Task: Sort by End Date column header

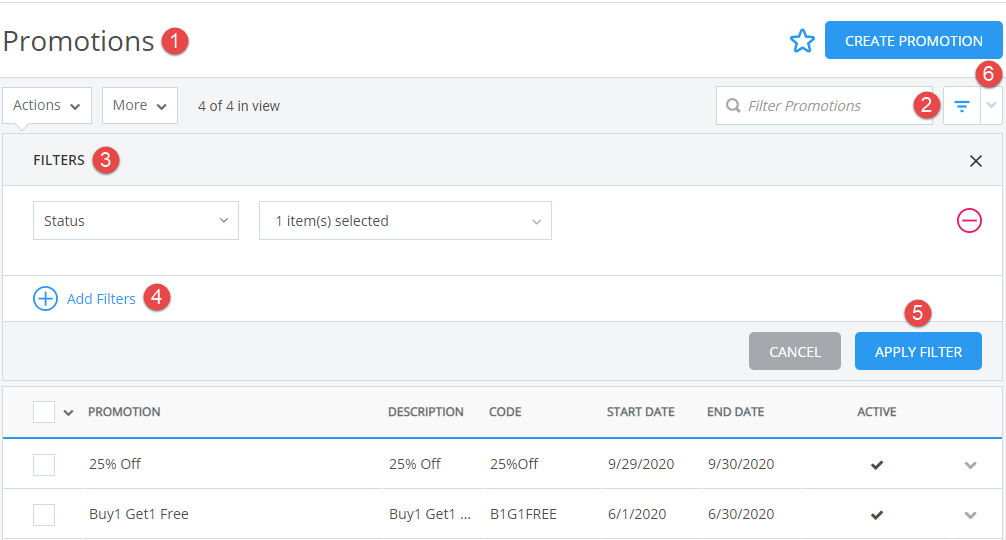Action: click(736, 412)
